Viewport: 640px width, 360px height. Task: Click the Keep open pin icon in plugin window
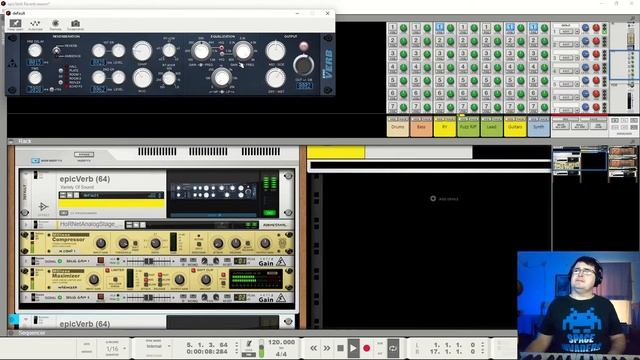pos(15,24)
